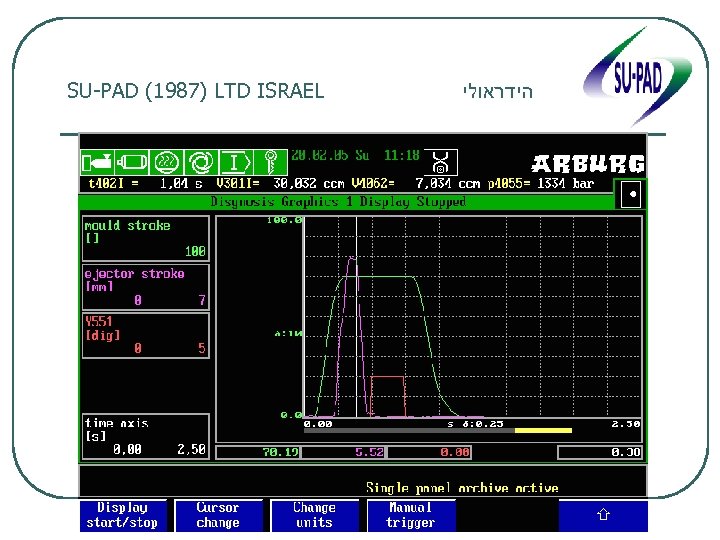Open the heating temperature icon in the toolbar
The width and height of the screenshot is (720, 540).
click(166, 163)
